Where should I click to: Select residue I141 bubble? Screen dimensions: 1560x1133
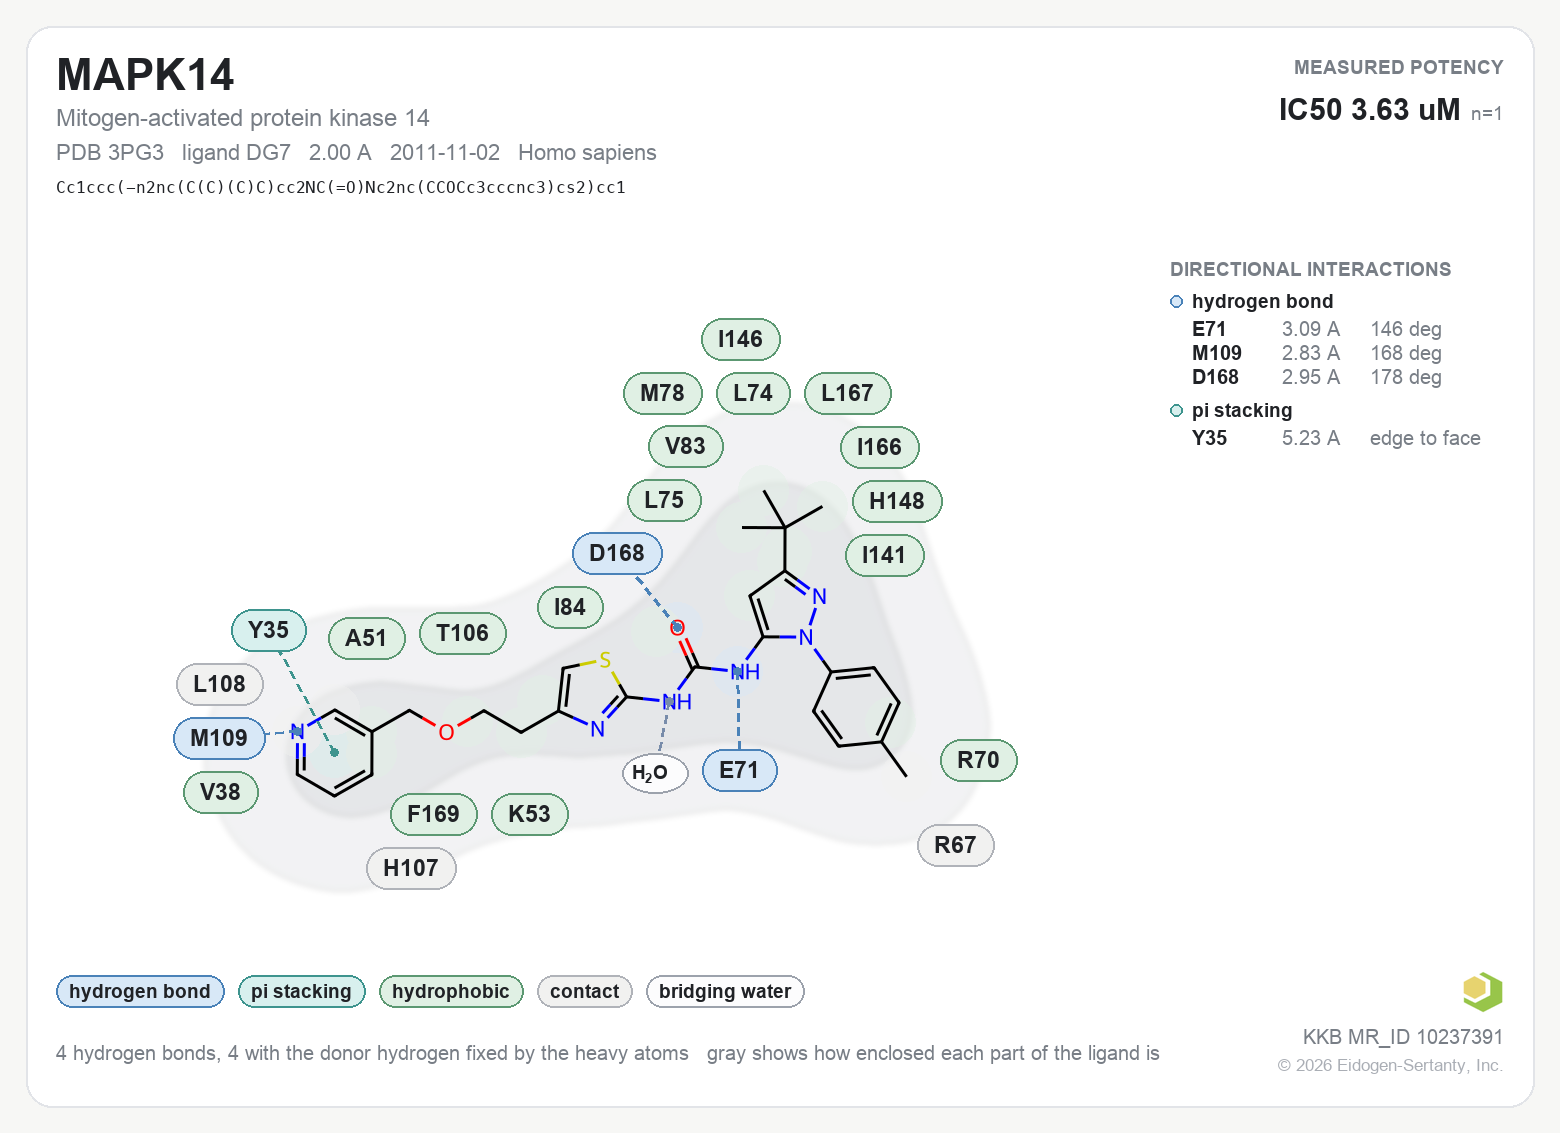point(884,555)
